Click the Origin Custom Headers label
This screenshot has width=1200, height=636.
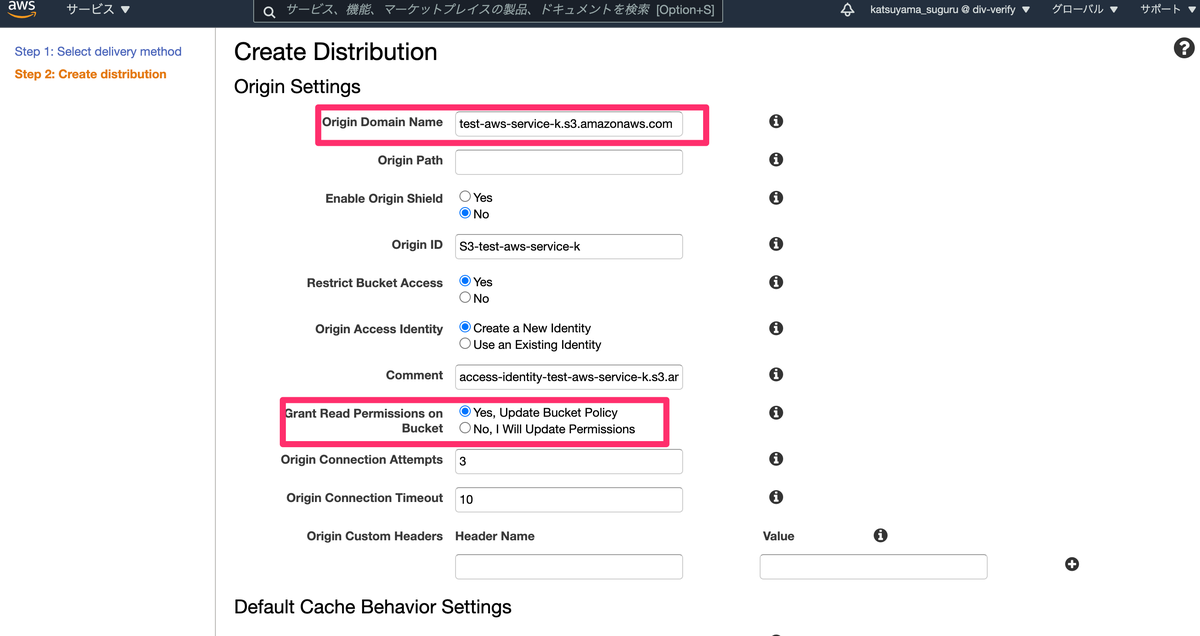[375, 536]
